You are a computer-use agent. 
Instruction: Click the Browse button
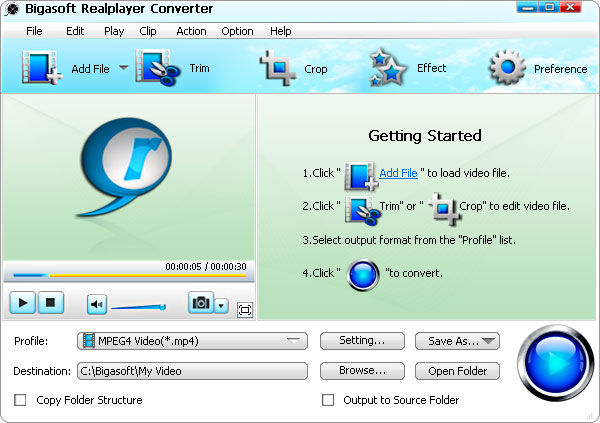(361, 371)
